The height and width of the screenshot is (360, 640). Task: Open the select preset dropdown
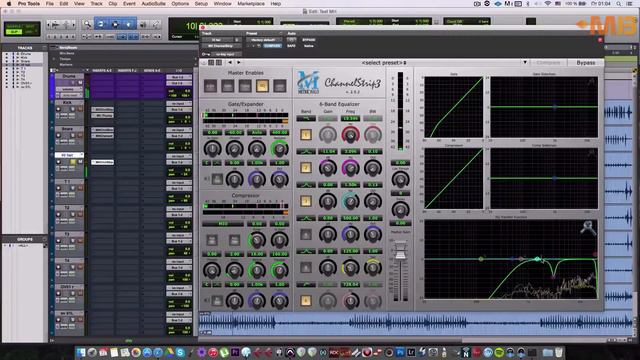click(x=384, y=63)
